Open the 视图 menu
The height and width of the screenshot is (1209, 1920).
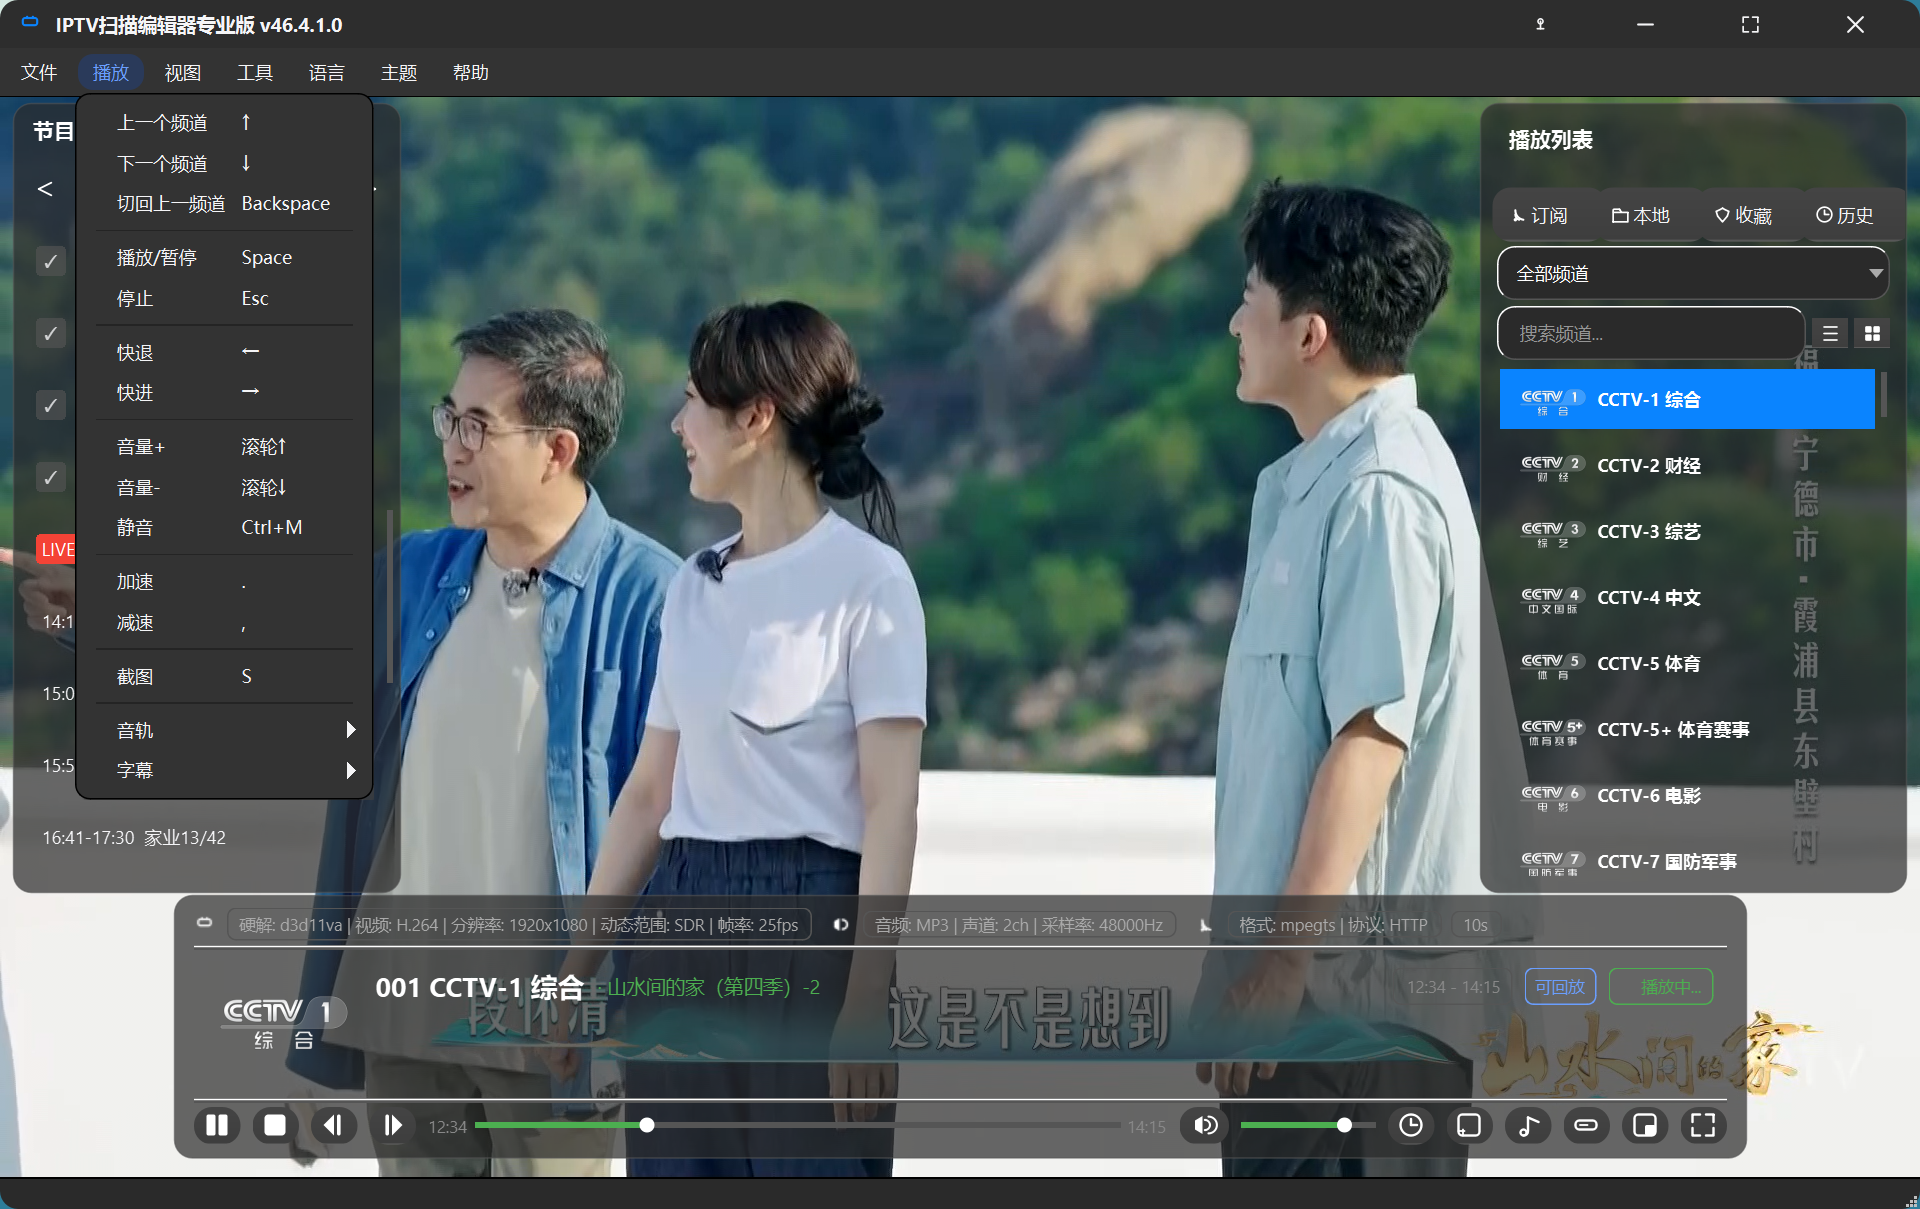coord(183,72)
